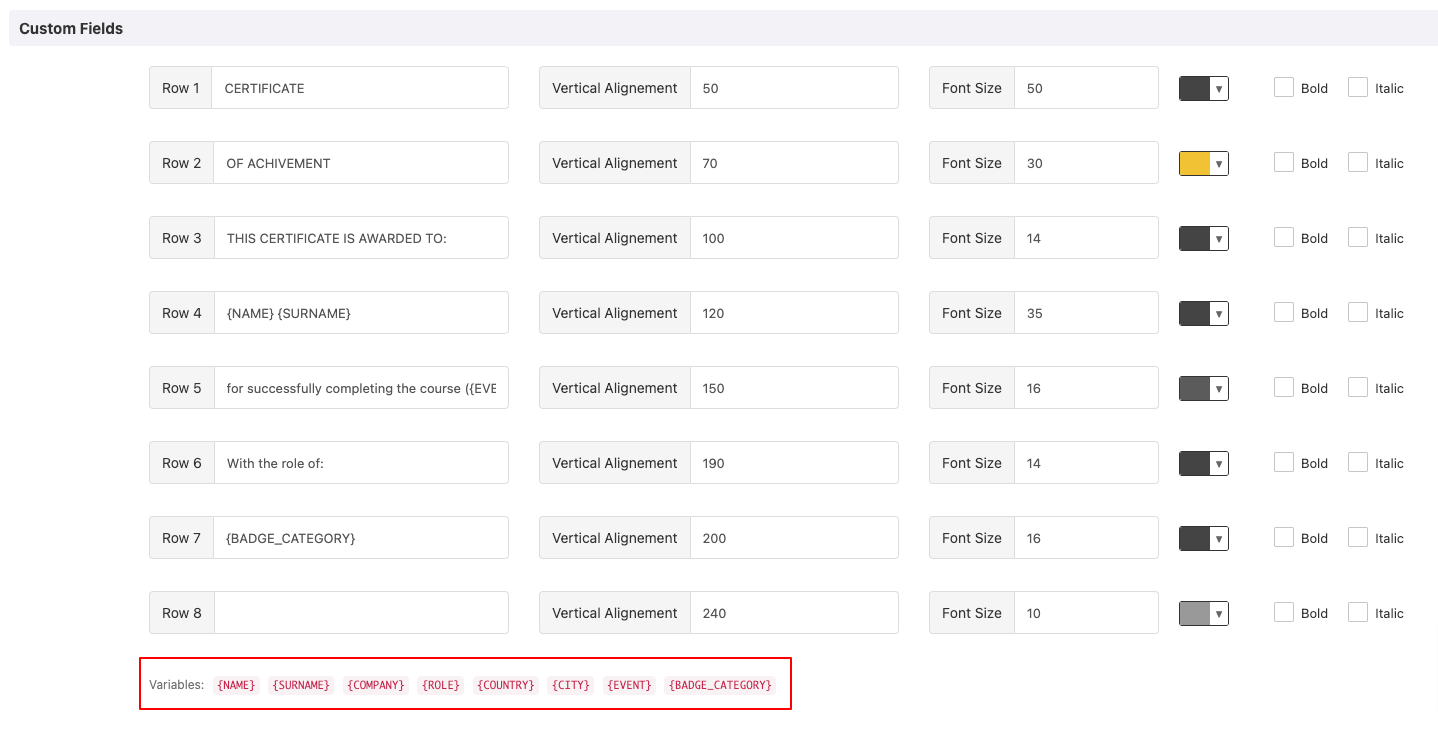This screenshot has height=731, width=1438.
Task: Tick Italic for Row 3
Action: pos(1358,237)
